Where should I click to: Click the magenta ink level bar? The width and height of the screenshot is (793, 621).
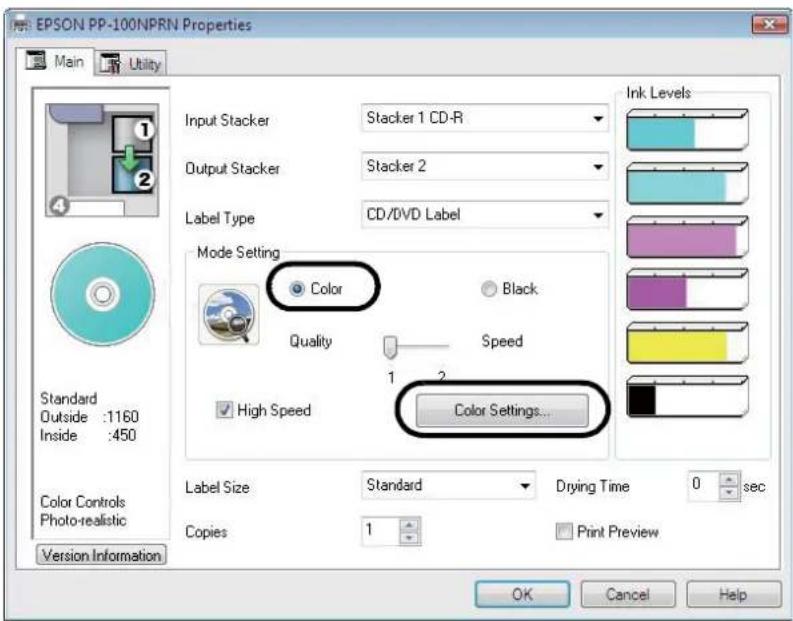pos(687,290)
